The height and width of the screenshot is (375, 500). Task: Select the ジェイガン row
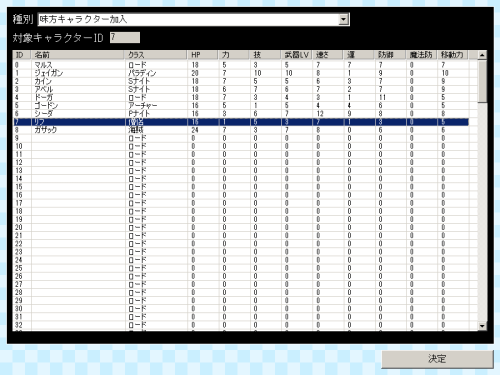241,73
